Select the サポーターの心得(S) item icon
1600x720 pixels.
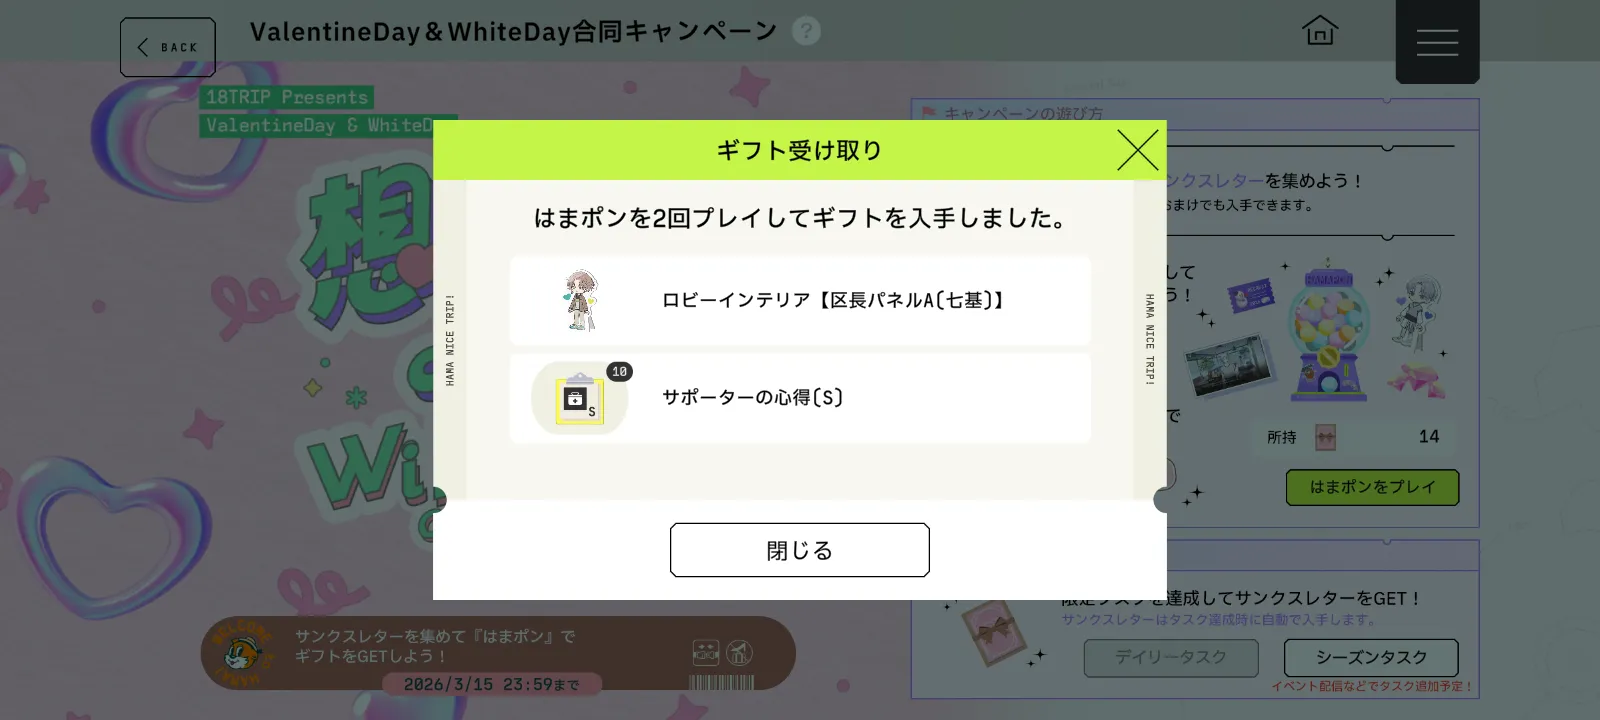tap(580, 398)
